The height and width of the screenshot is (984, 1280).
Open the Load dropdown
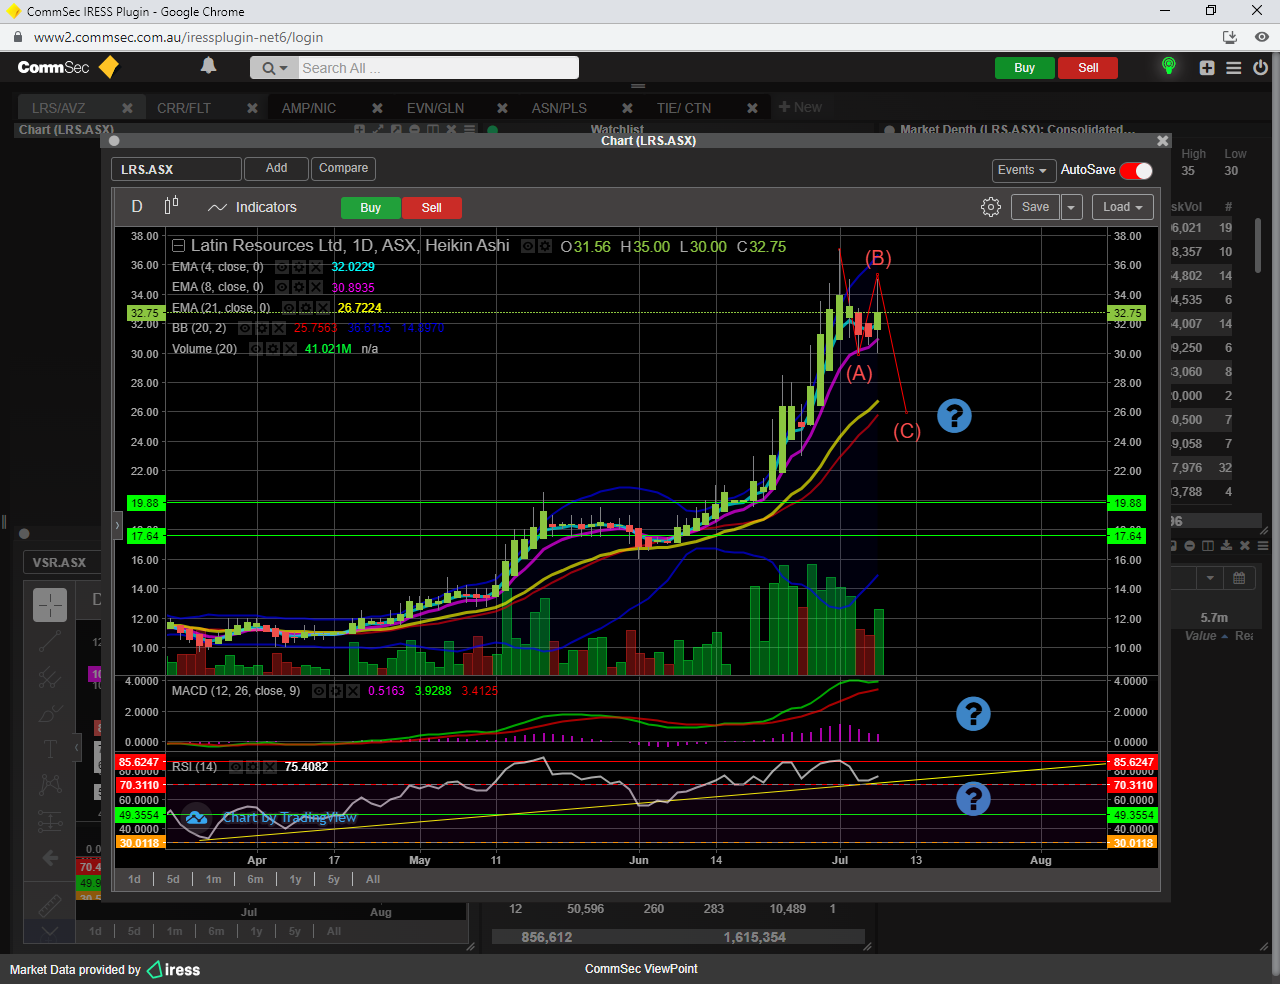(x=1123, y=207)
